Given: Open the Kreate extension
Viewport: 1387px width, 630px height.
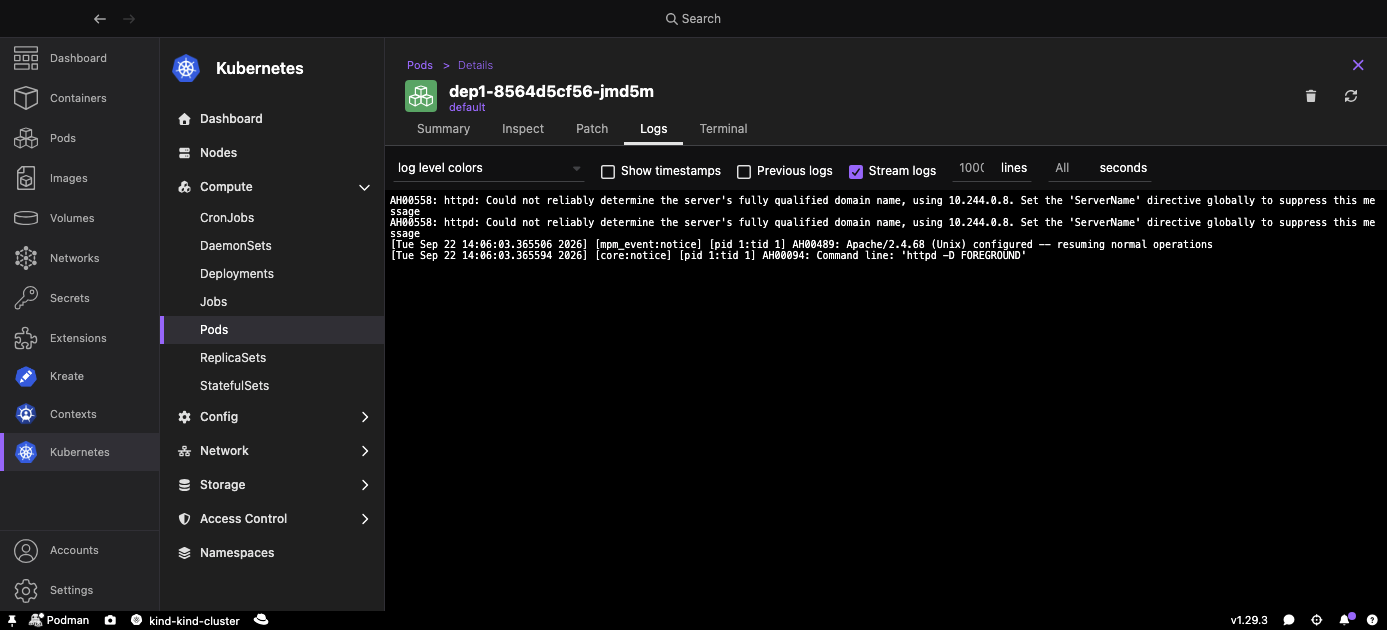Looking at the screenshot, I should [79, 376].
